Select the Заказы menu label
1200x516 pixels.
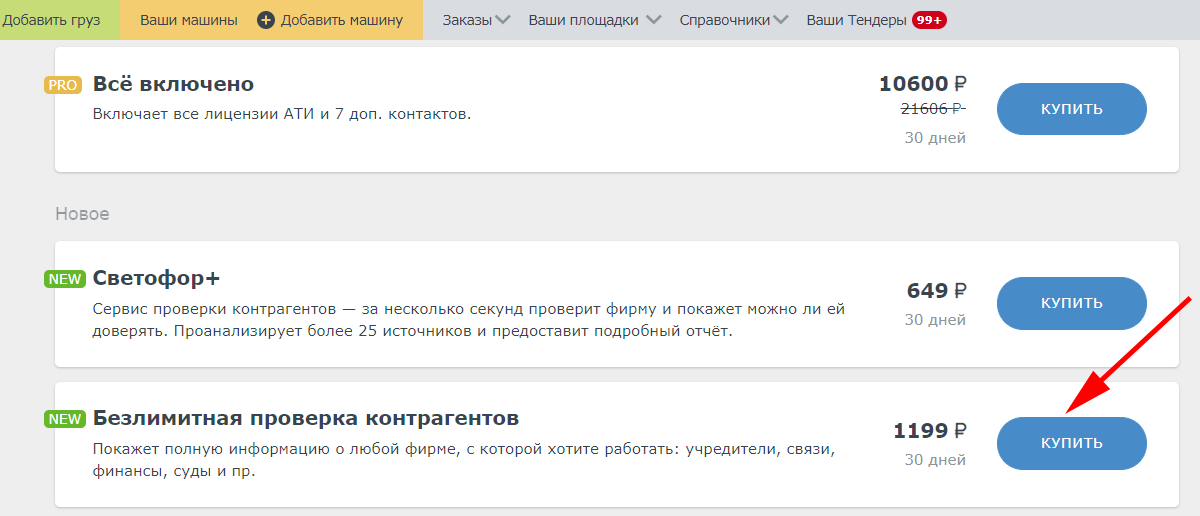point(467,20)
